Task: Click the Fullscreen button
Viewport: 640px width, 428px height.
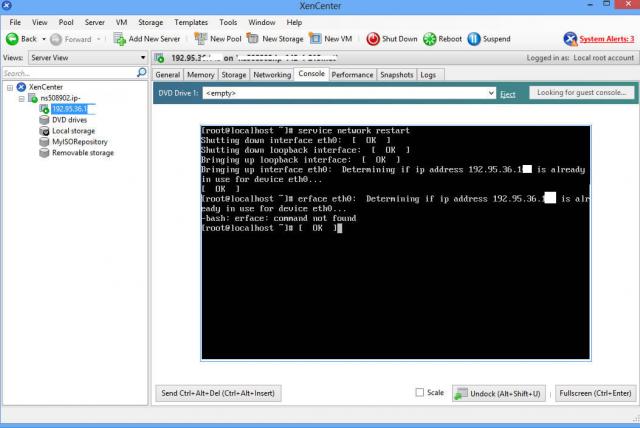Action: (x=596, y=393)
